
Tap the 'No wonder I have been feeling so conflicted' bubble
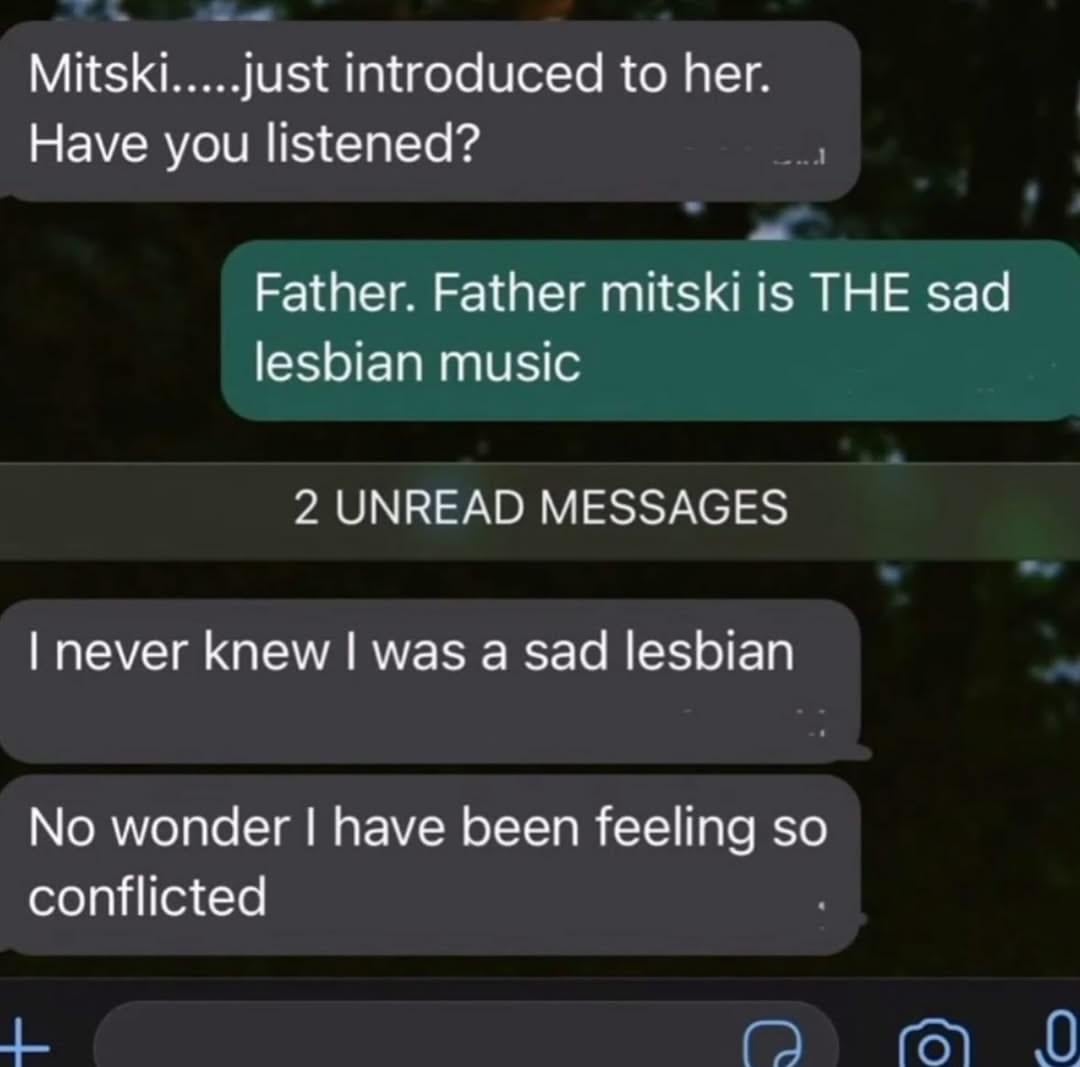tap(430, 864)
